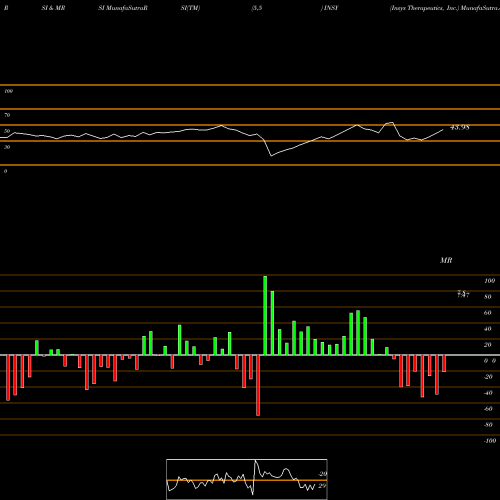This screenshot has width=500, height=500.
Task: Click the 'MR' panel title
Action: 446,260
